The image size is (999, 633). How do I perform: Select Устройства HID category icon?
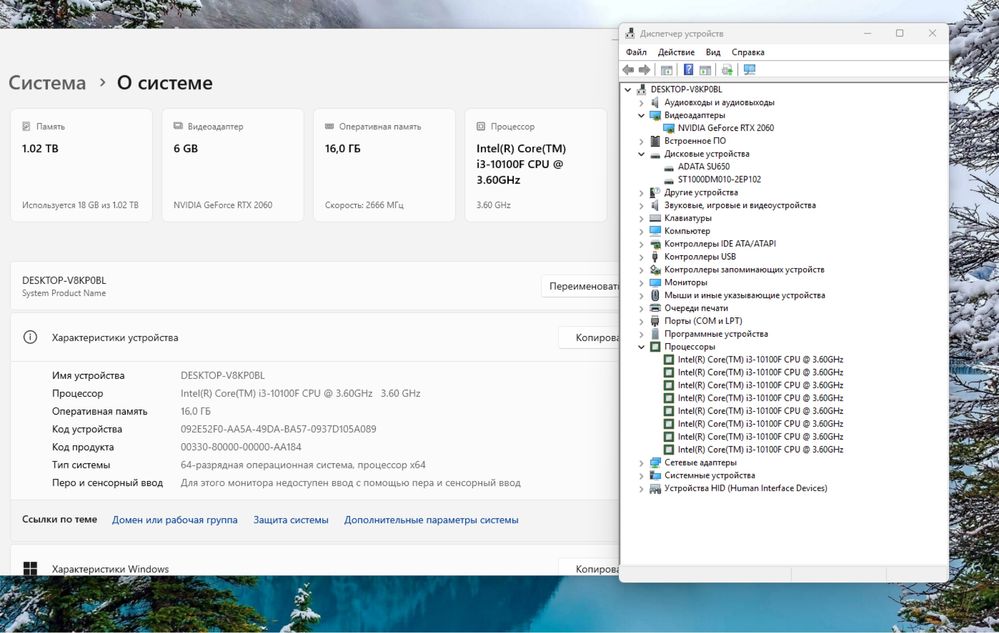tap(655, 488)
